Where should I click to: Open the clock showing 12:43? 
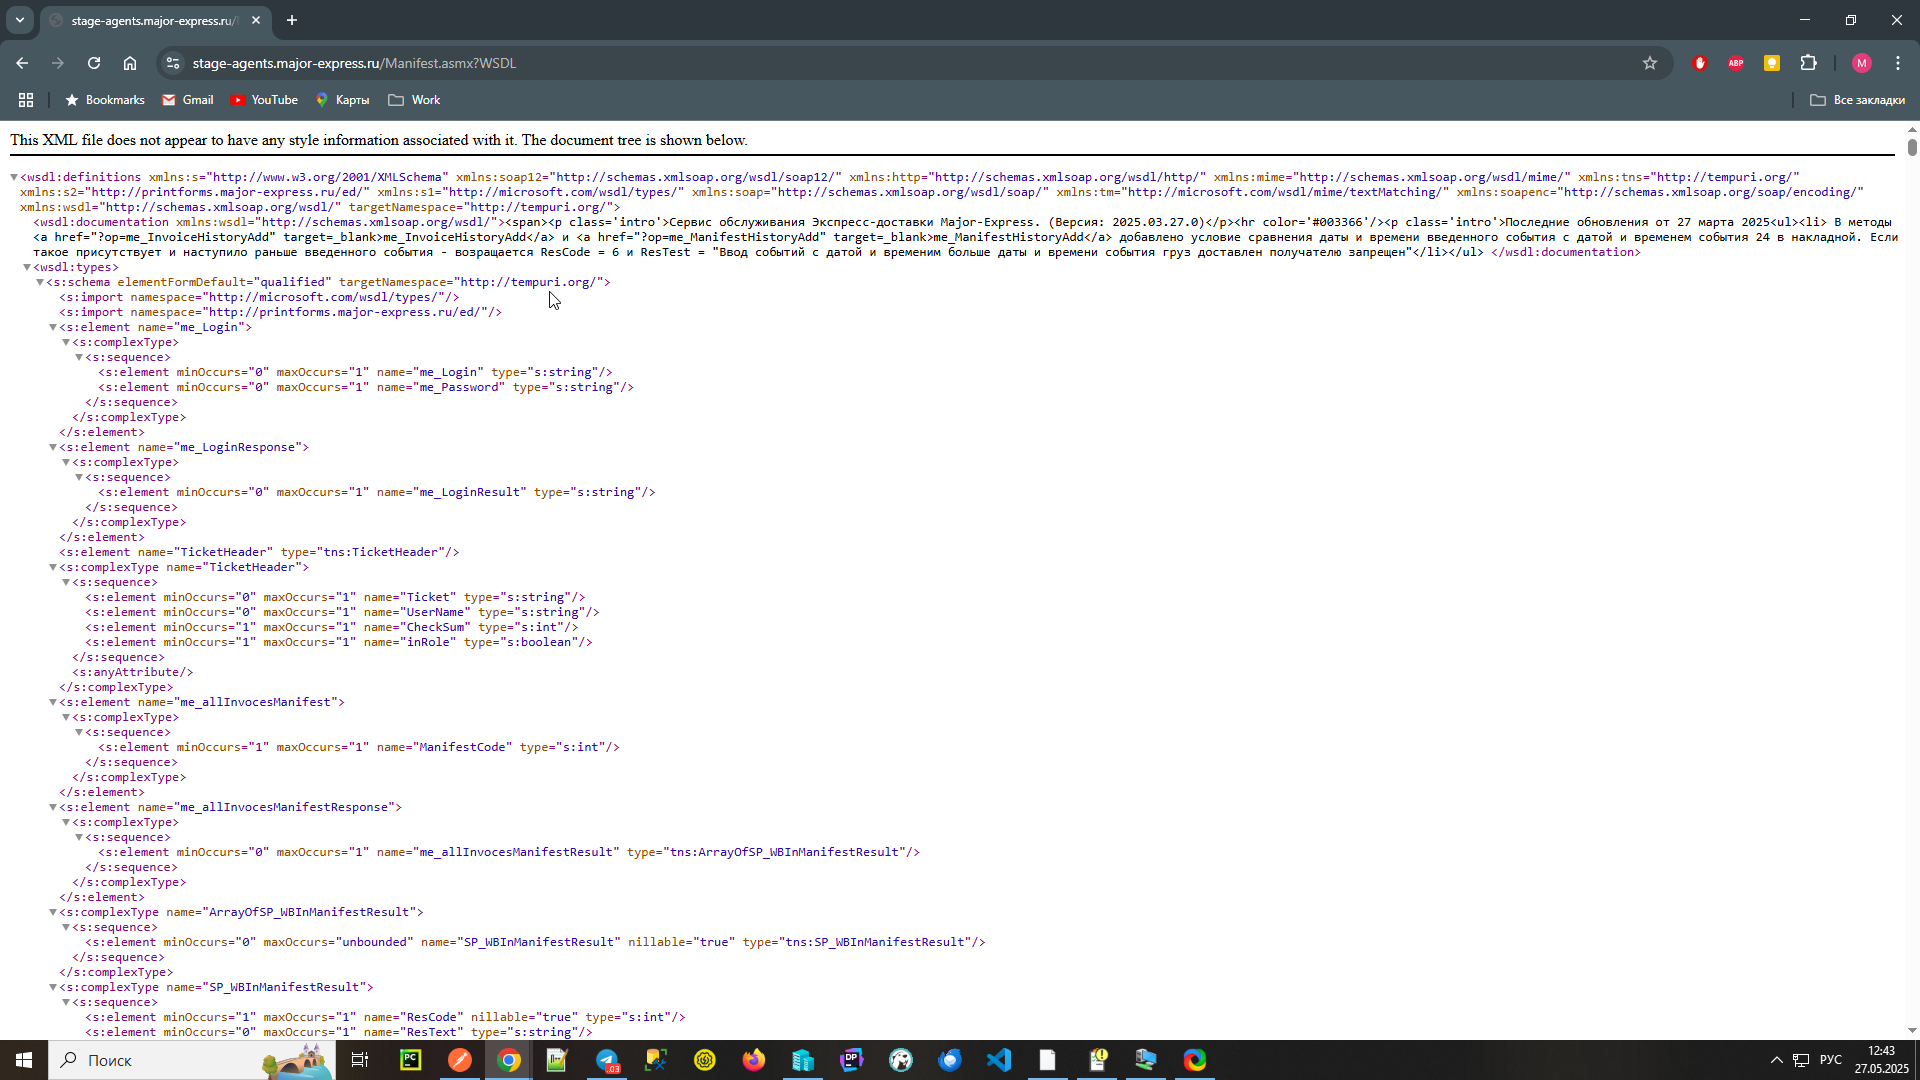[x=1881, y=1060]
